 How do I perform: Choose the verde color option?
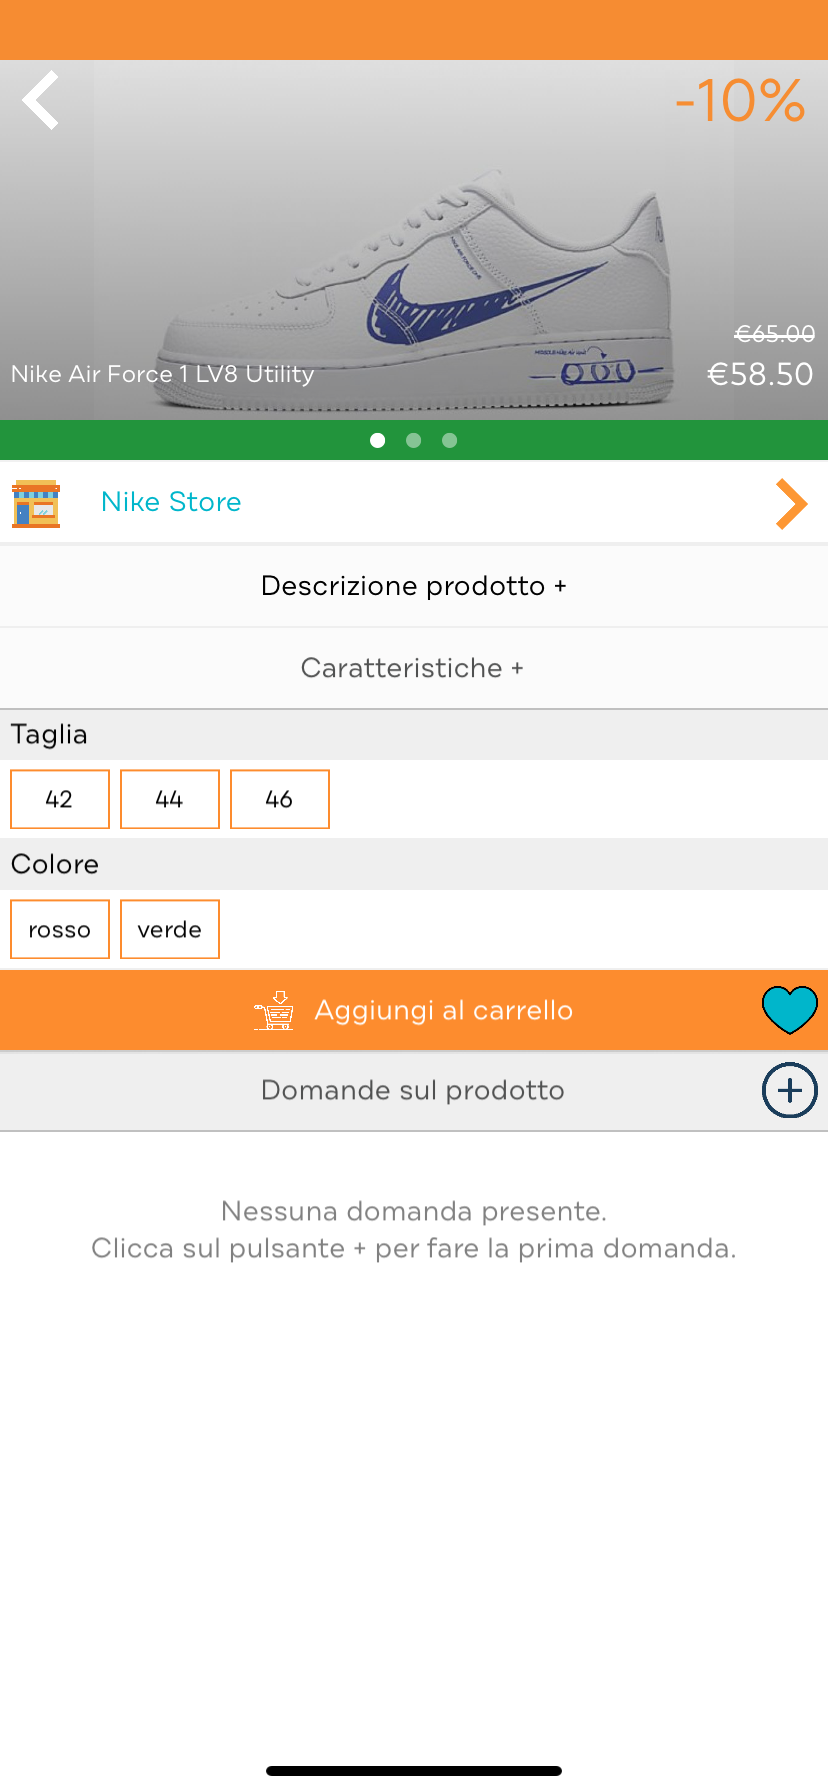click(x=170, y=929)
